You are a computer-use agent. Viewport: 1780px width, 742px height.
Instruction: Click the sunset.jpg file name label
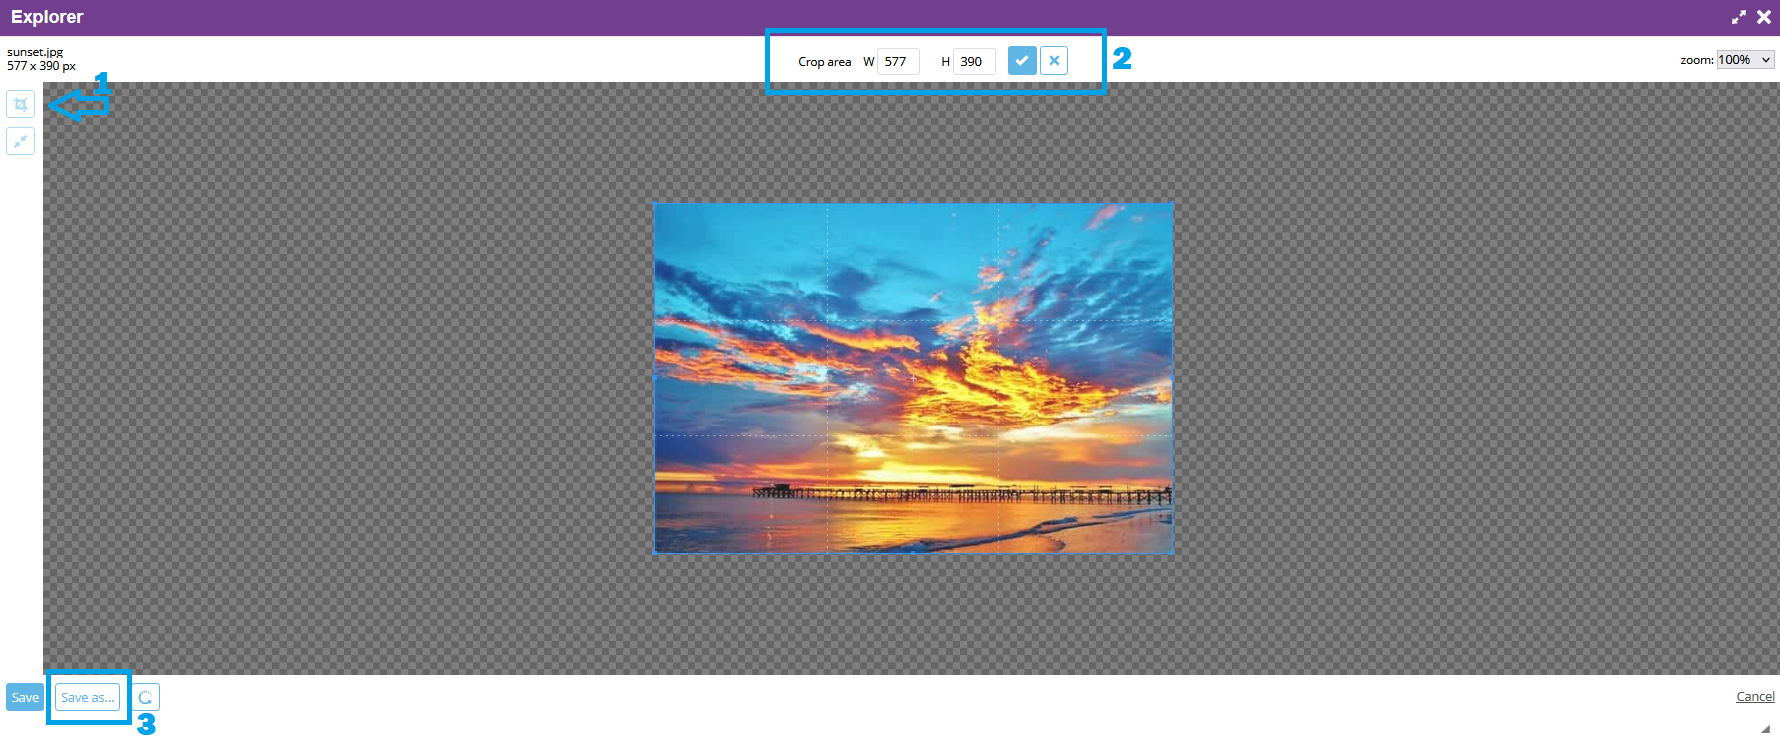tap(35, 52)
